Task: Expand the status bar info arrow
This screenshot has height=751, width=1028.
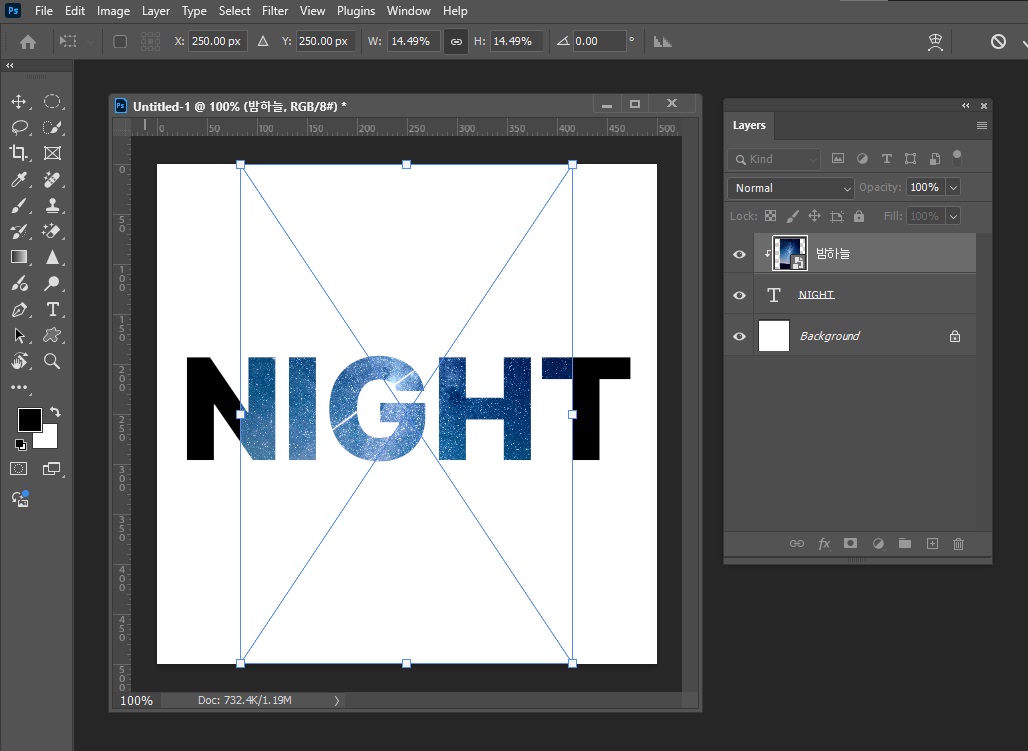Action: pos(336,700)
